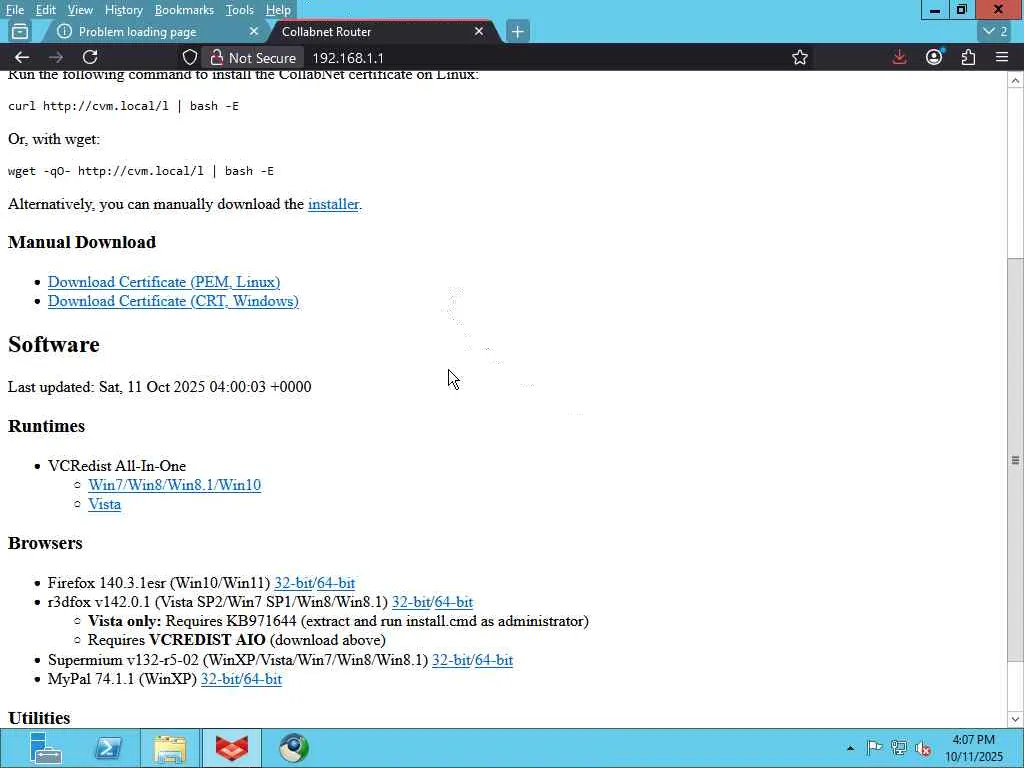Download Supermium v132-r5-02 64-bit
The width and height of the screenshot is (1024, 768).
click(494, 660)
